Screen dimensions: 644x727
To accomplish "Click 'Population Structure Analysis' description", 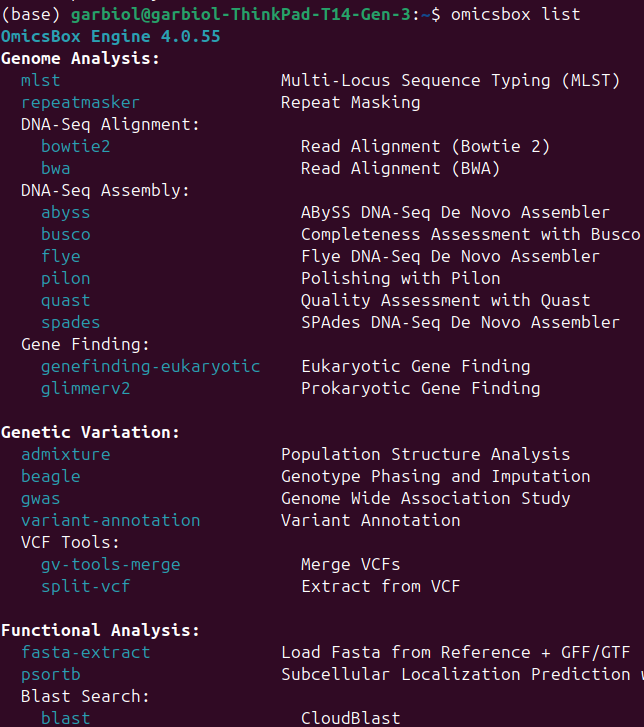I will (425, 455).
